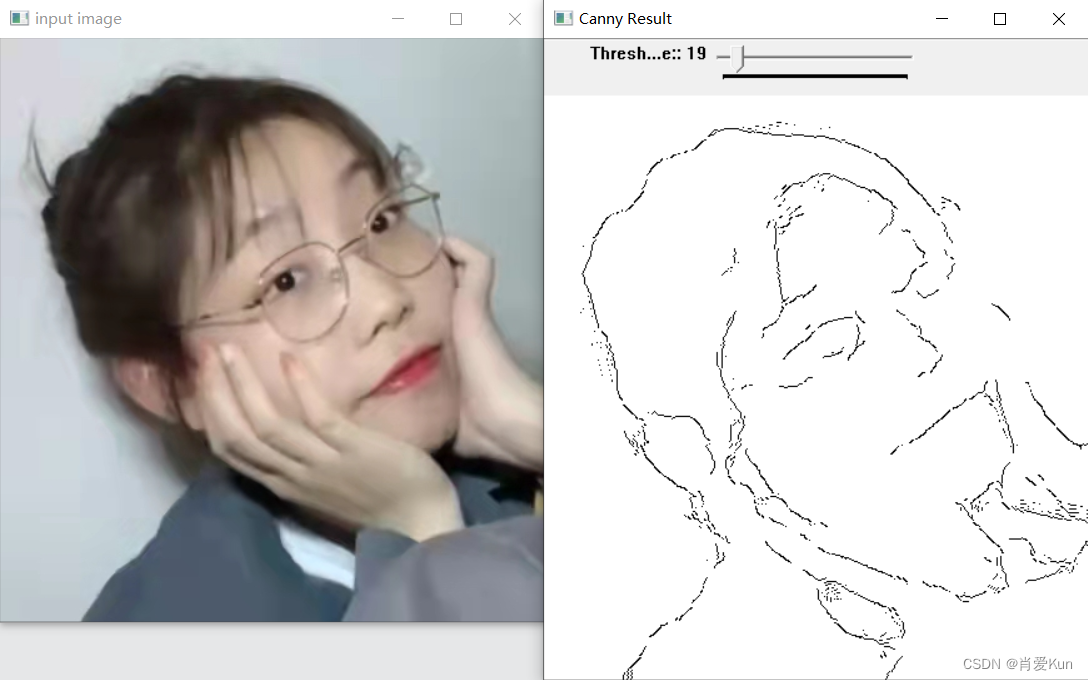Click the girl's photo in input image window
This screenshot has width=1088, height=680.
tap(270, 330)
